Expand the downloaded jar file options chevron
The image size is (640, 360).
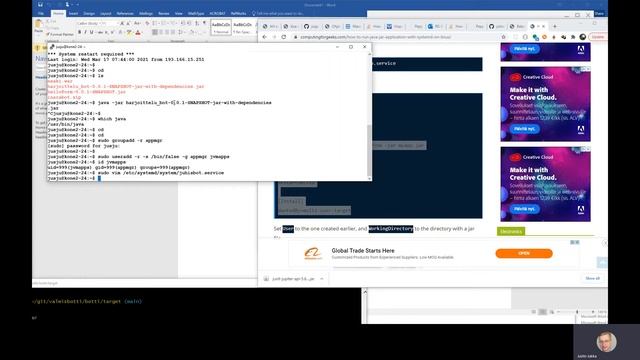pyautogui.click(x=322, y=279)
